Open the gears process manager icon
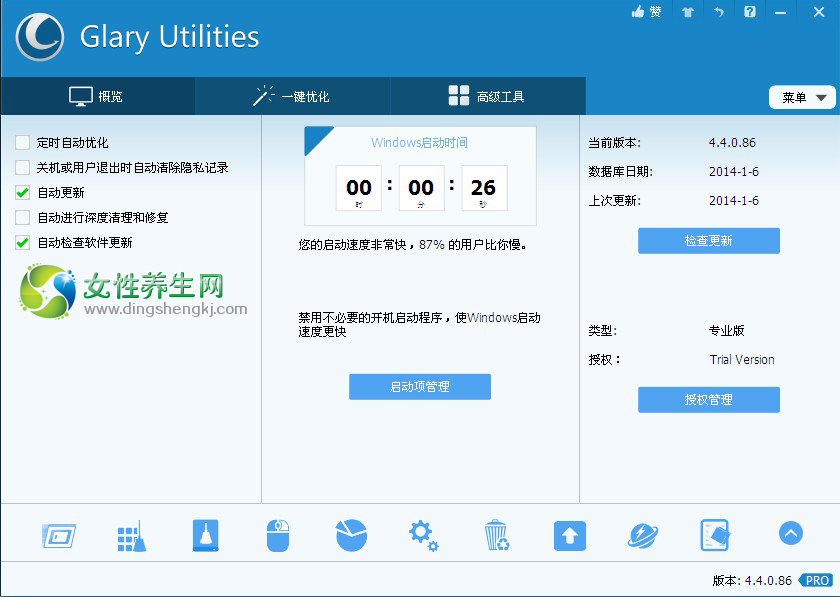840x597 pixels. point(423,535)
